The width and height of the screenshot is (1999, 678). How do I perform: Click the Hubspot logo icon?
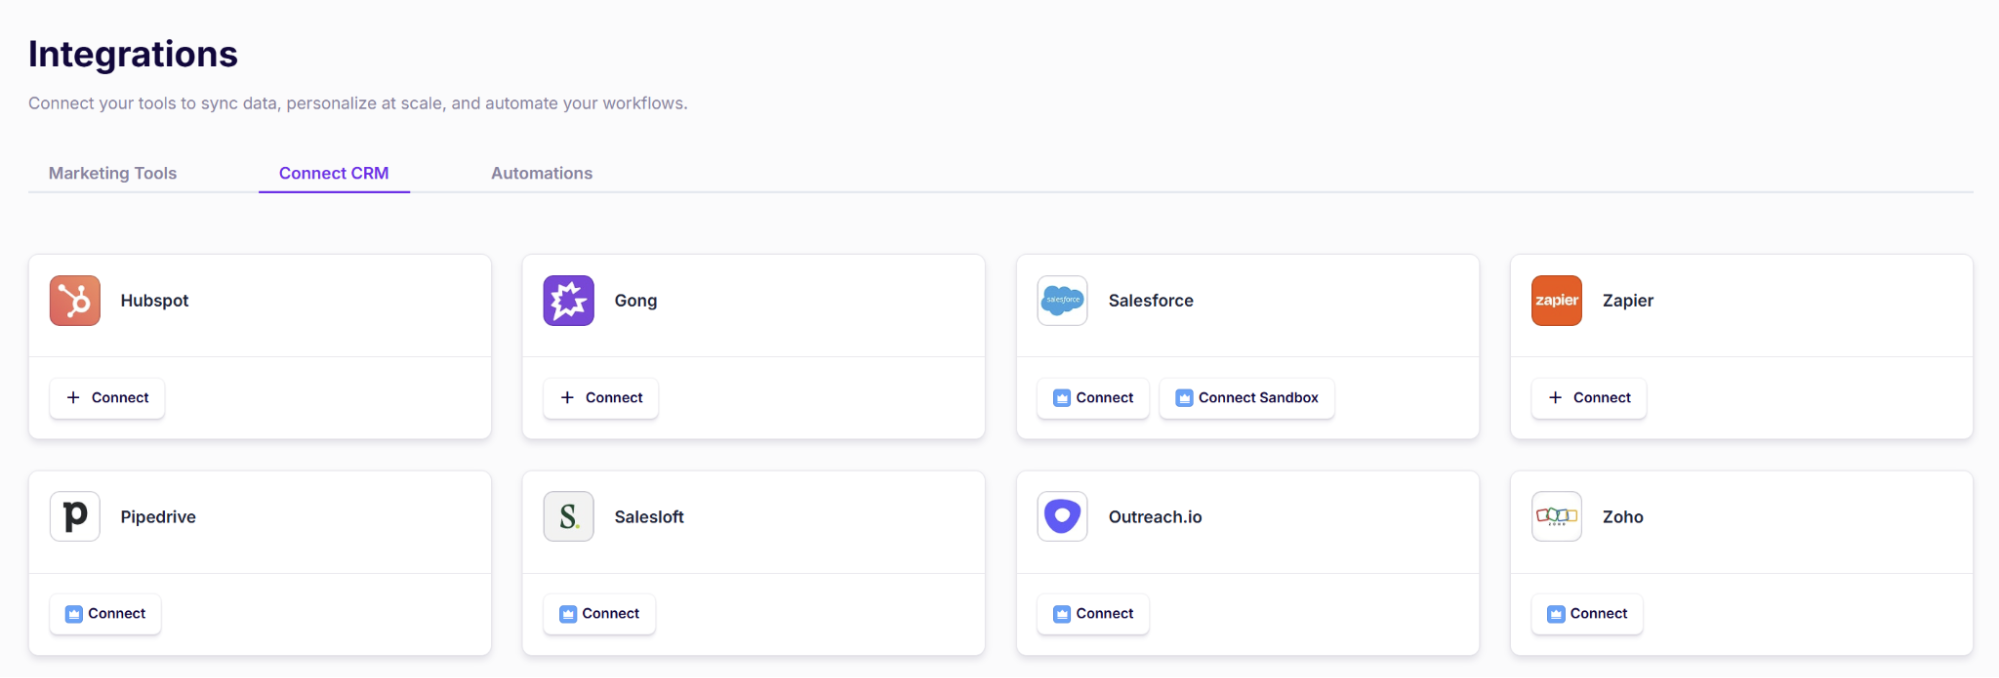click(75, 301)
